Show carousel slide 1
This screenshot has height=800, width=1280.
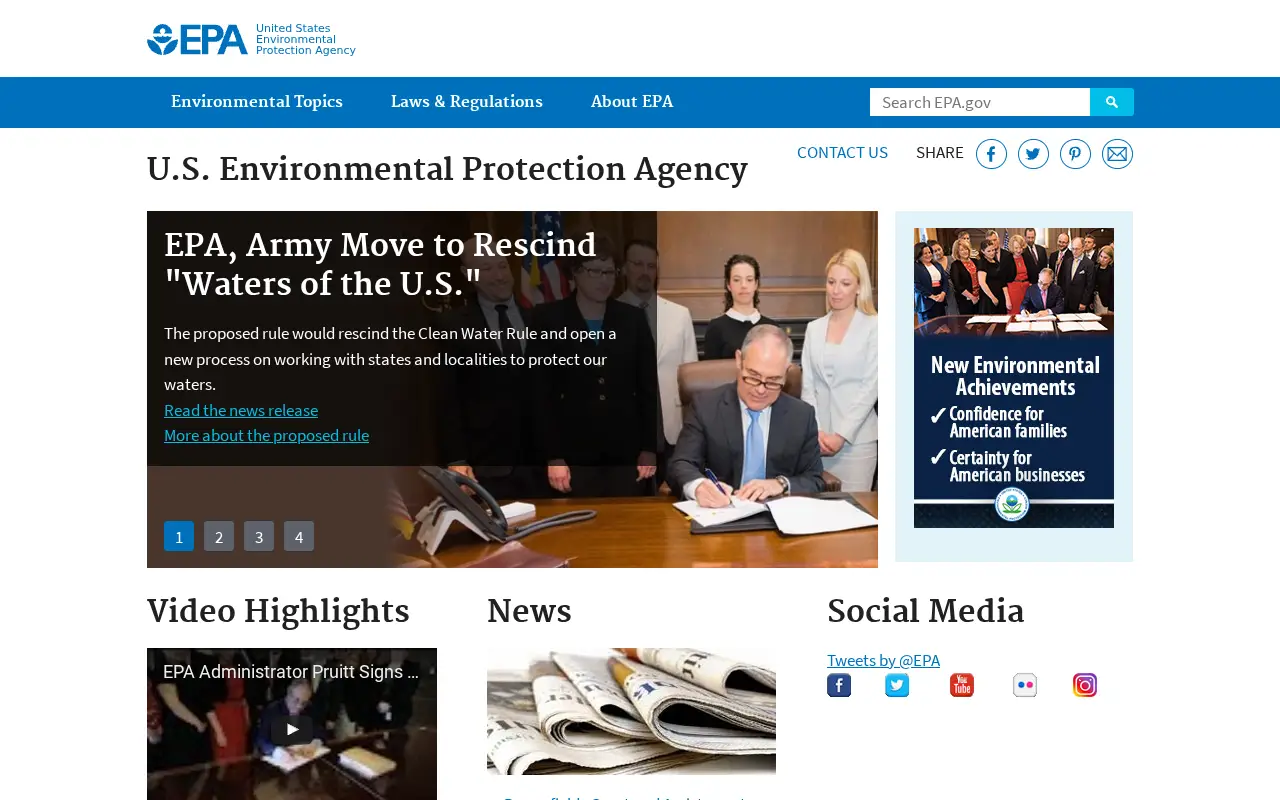coord(179,536)
